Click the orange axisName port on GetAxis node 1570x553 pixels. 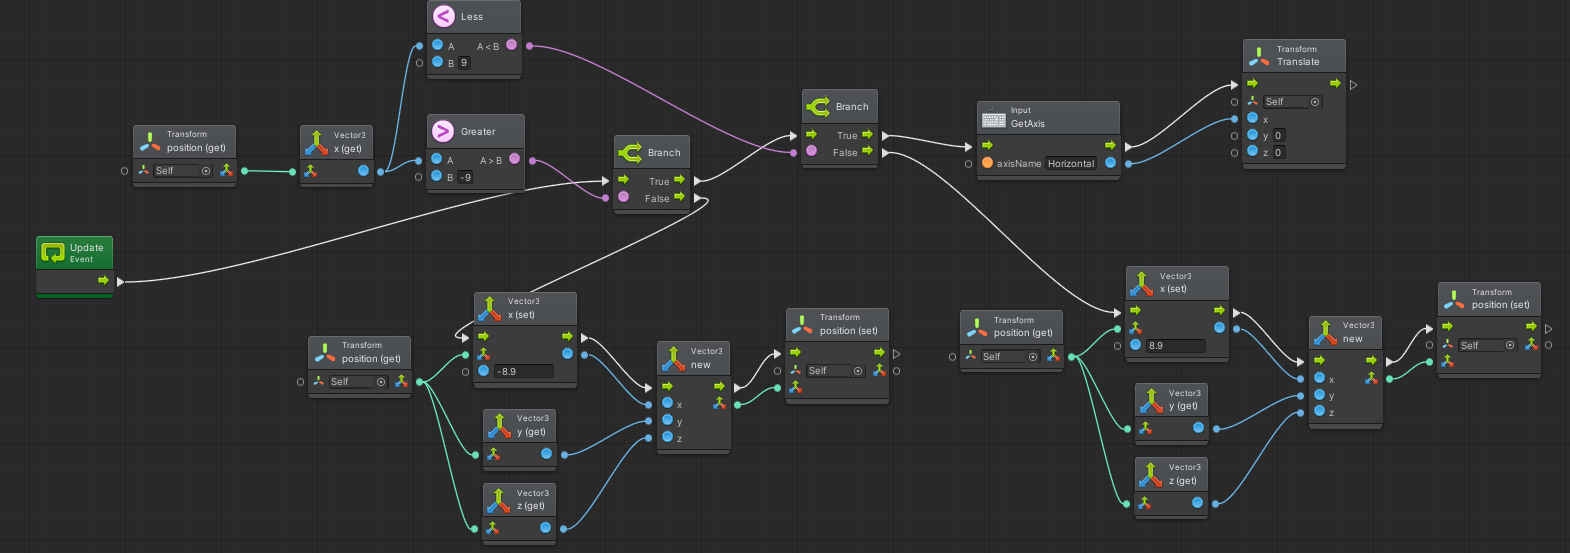(x=987, y=163)
